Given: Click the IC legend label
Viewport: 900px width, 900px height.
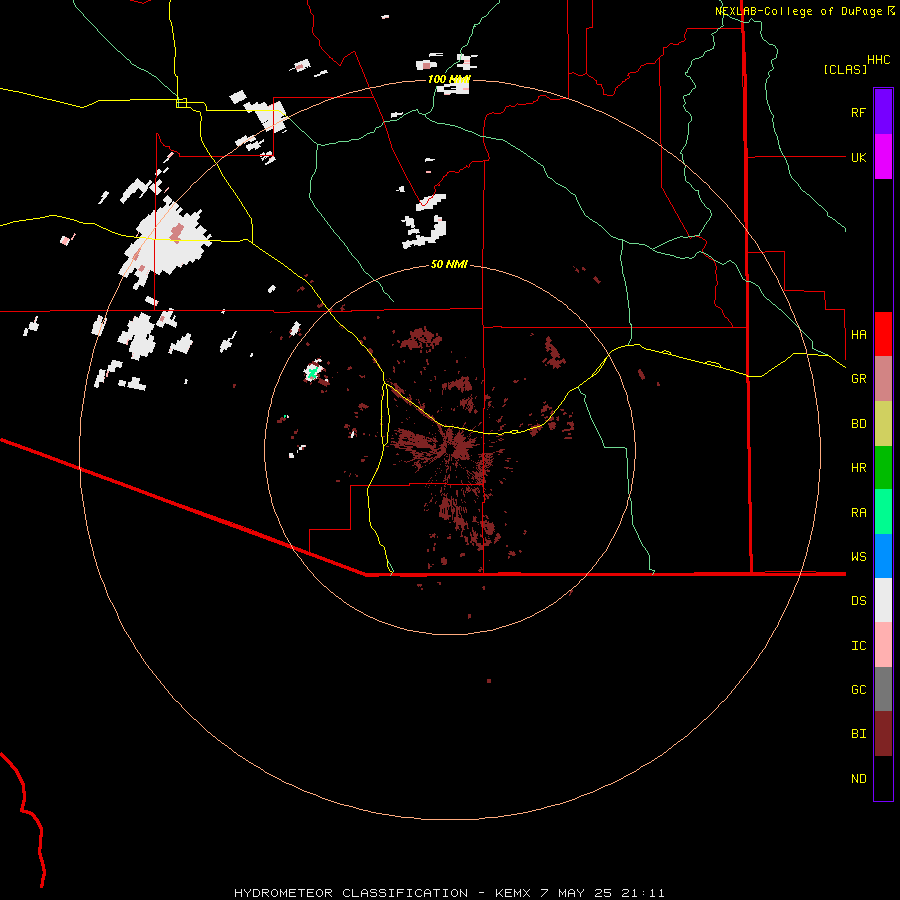Looking at the screenshot, I should [859, 645].
